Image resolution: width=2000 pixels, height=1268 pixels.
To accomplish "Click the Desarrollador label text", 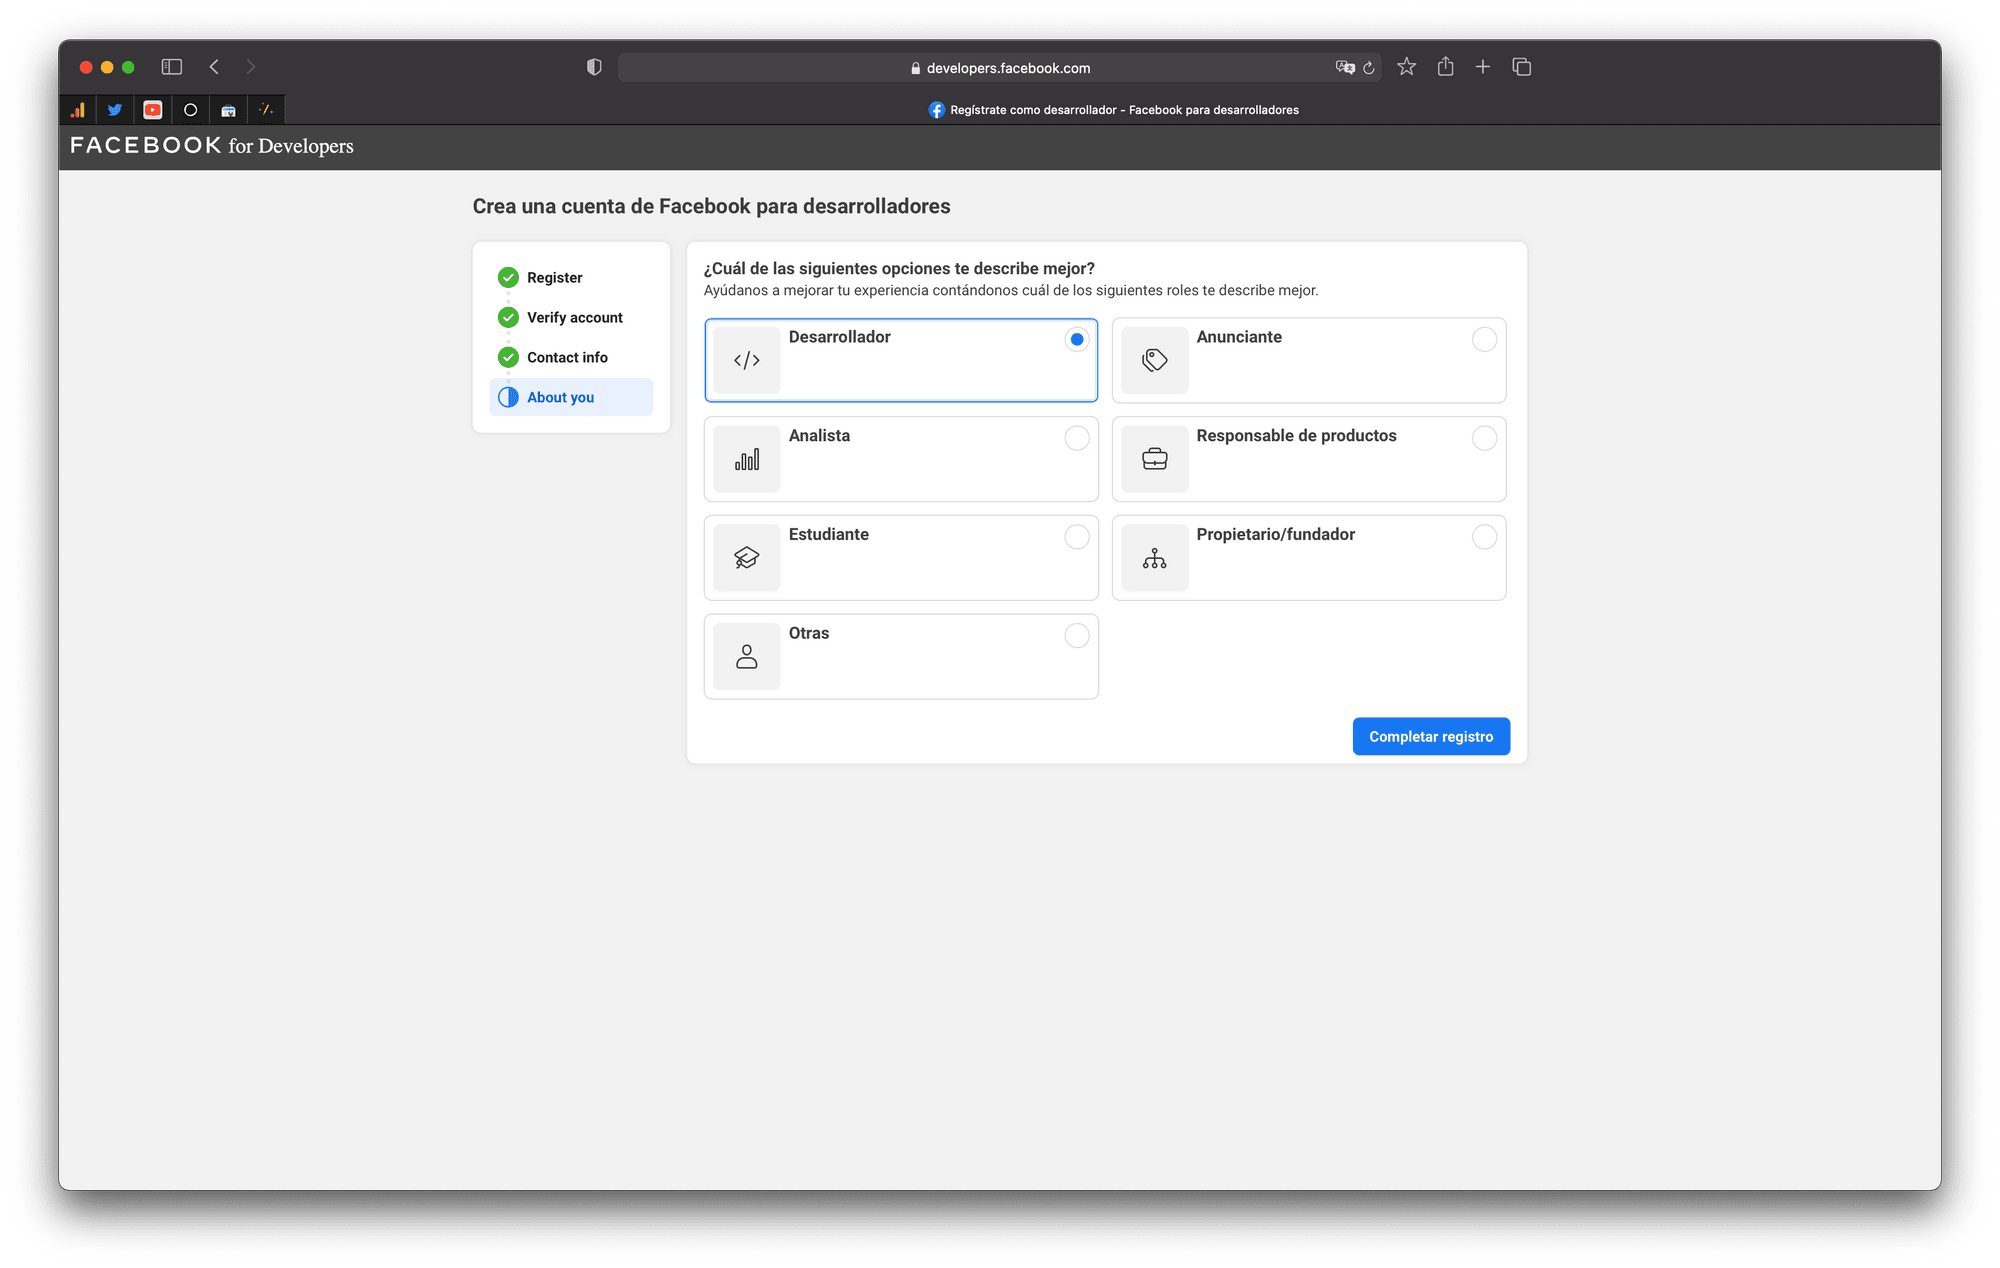I will [x=839, y=337].
